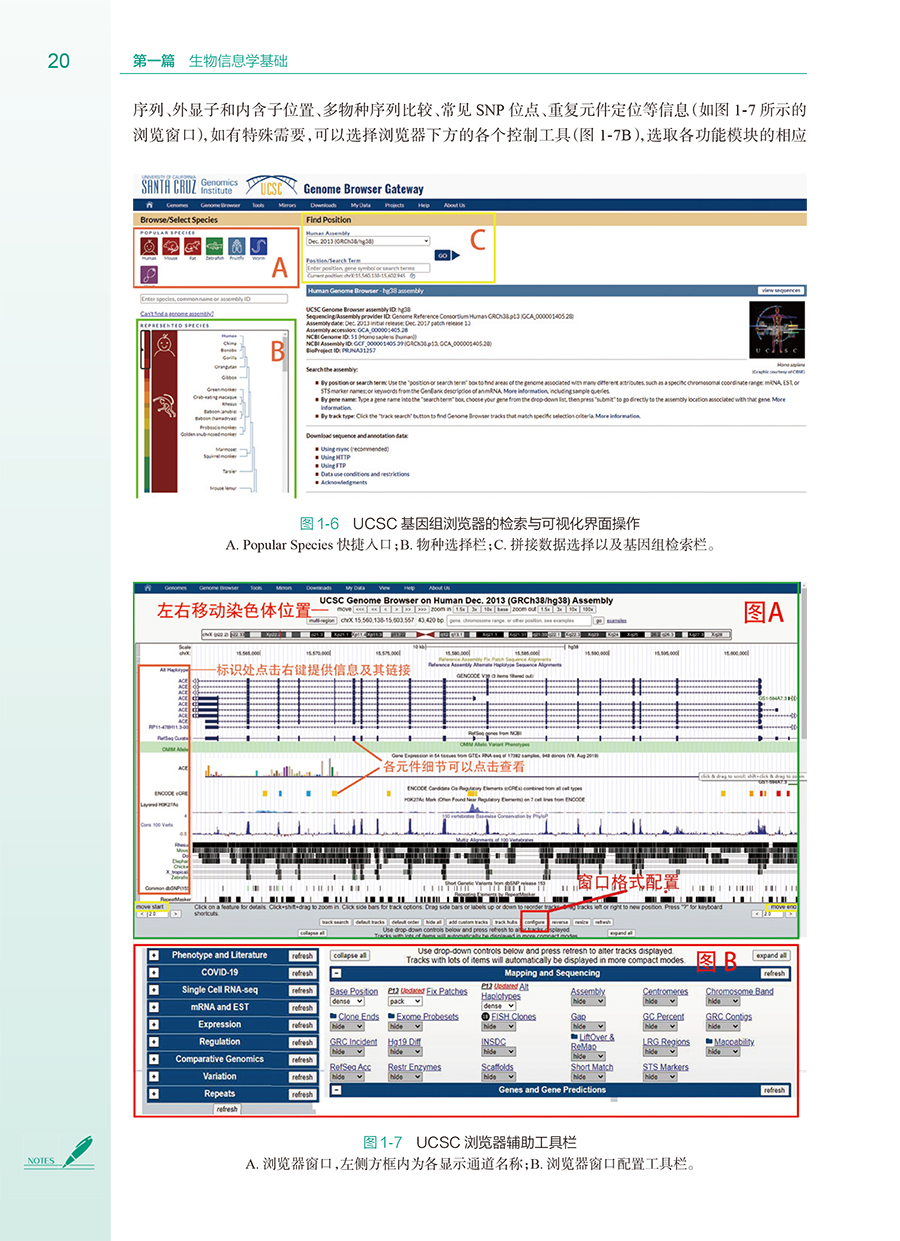This screenshot has height=1241, width=900.
Task: Collapse the Genes and Gene Predictions section
Action: (337, 1090)
